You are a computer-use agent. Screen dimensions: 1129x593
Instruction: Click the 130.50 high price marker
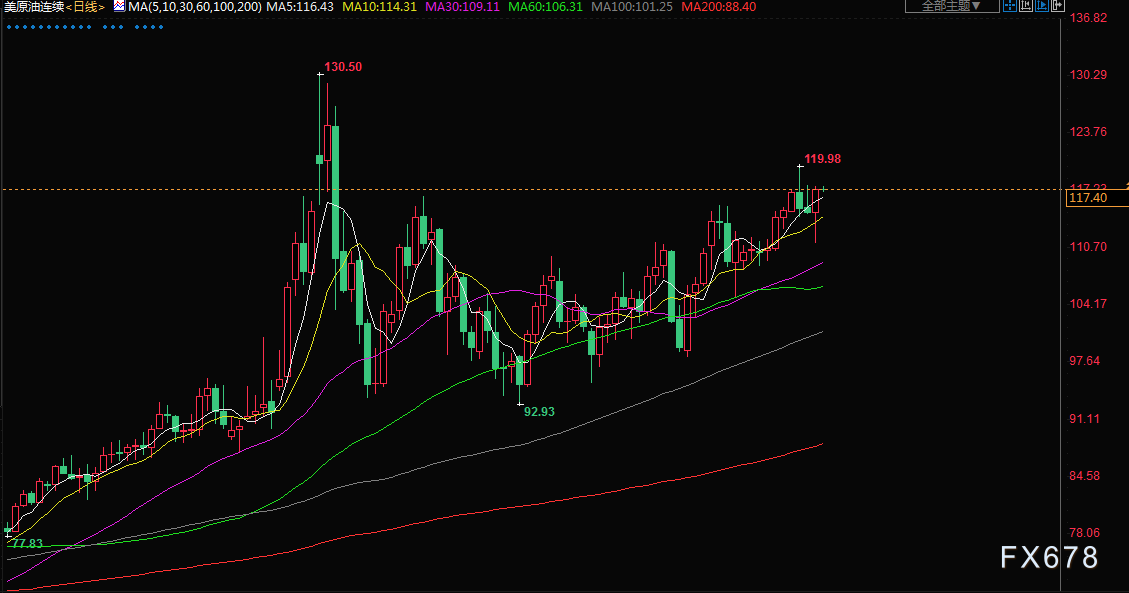tap(343, 67)
